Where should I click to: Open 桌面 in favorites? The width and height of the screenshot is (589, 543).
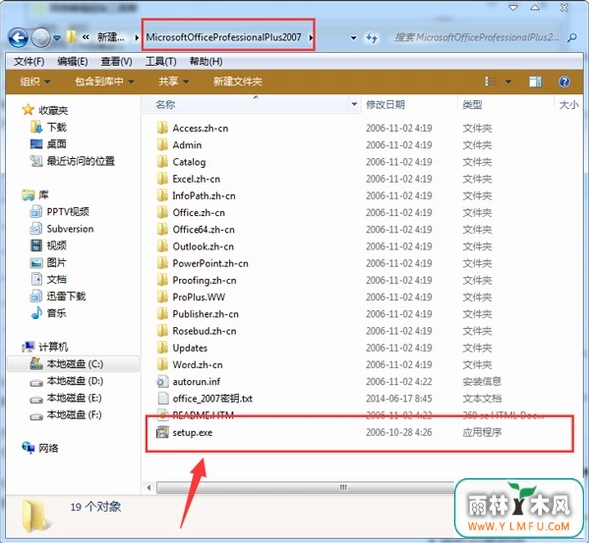coord(56,144)
